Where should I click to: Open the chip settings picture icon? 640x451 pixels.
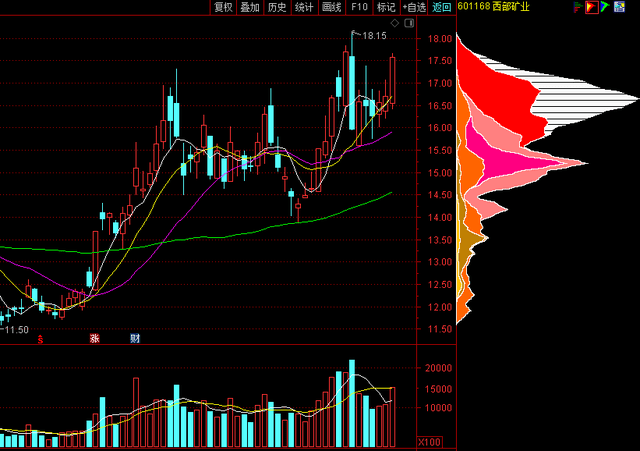[619, 7]
